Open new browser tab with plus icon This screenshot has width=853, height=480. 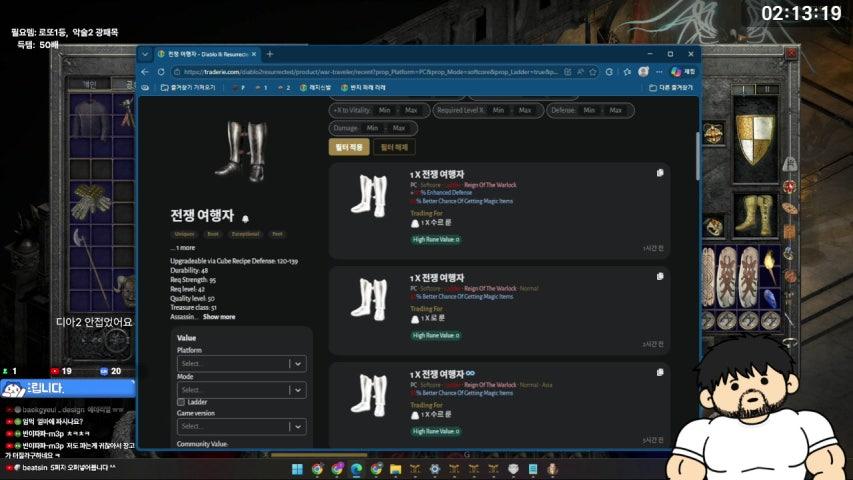coord(270,54)
